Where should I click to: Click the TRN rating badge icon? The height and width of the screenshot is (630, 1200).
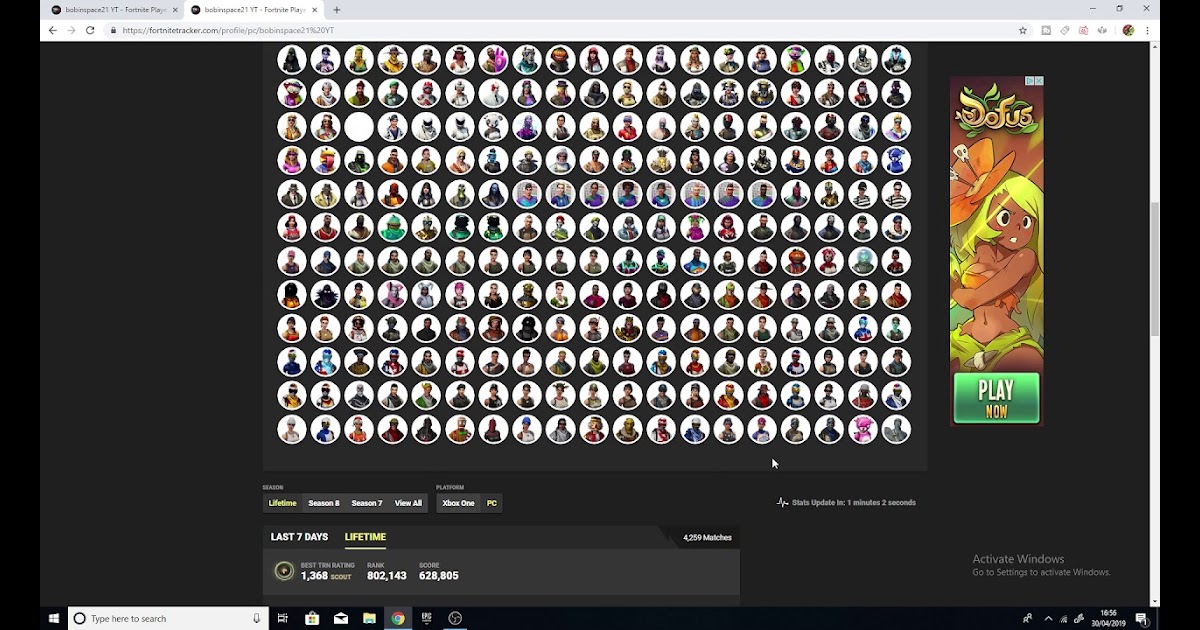tap(284, 572)
